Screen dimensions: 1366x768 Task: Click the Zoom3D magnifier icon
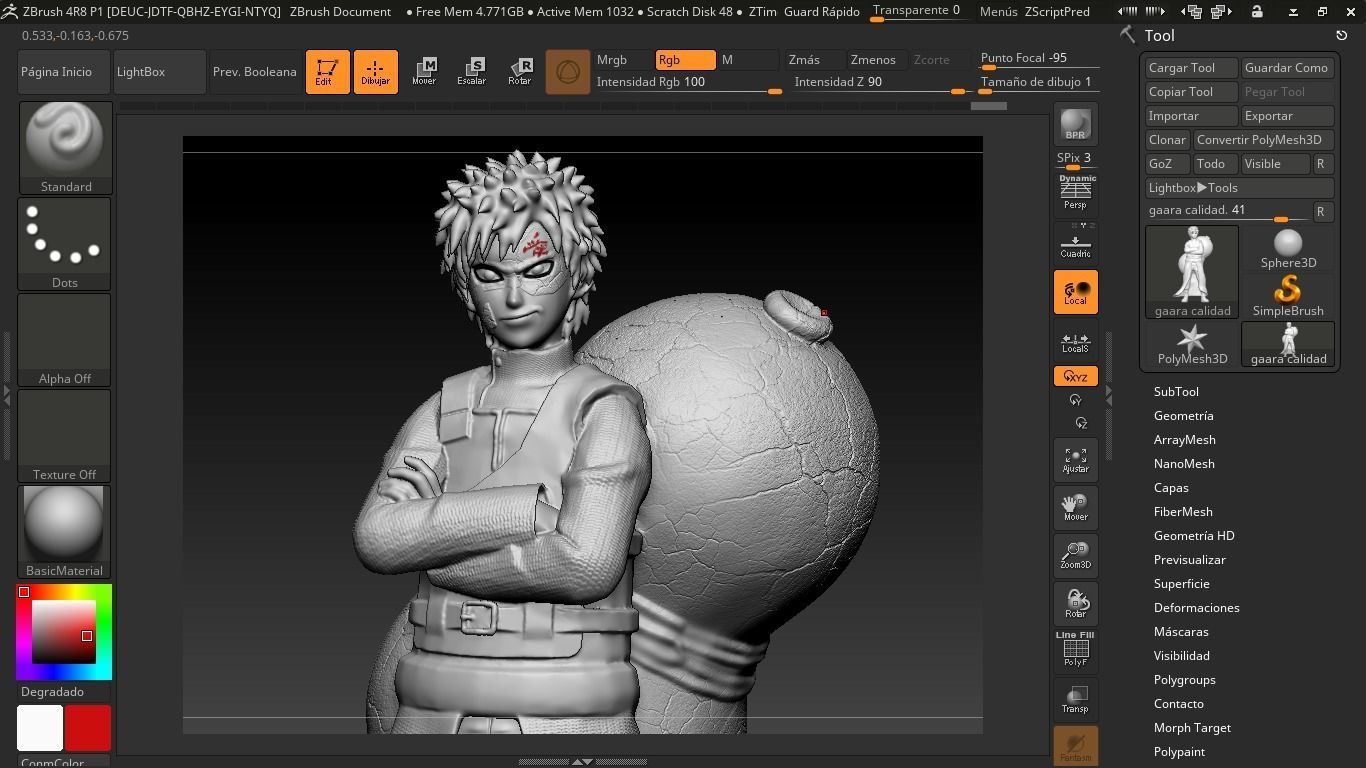tap(1075, 555)
